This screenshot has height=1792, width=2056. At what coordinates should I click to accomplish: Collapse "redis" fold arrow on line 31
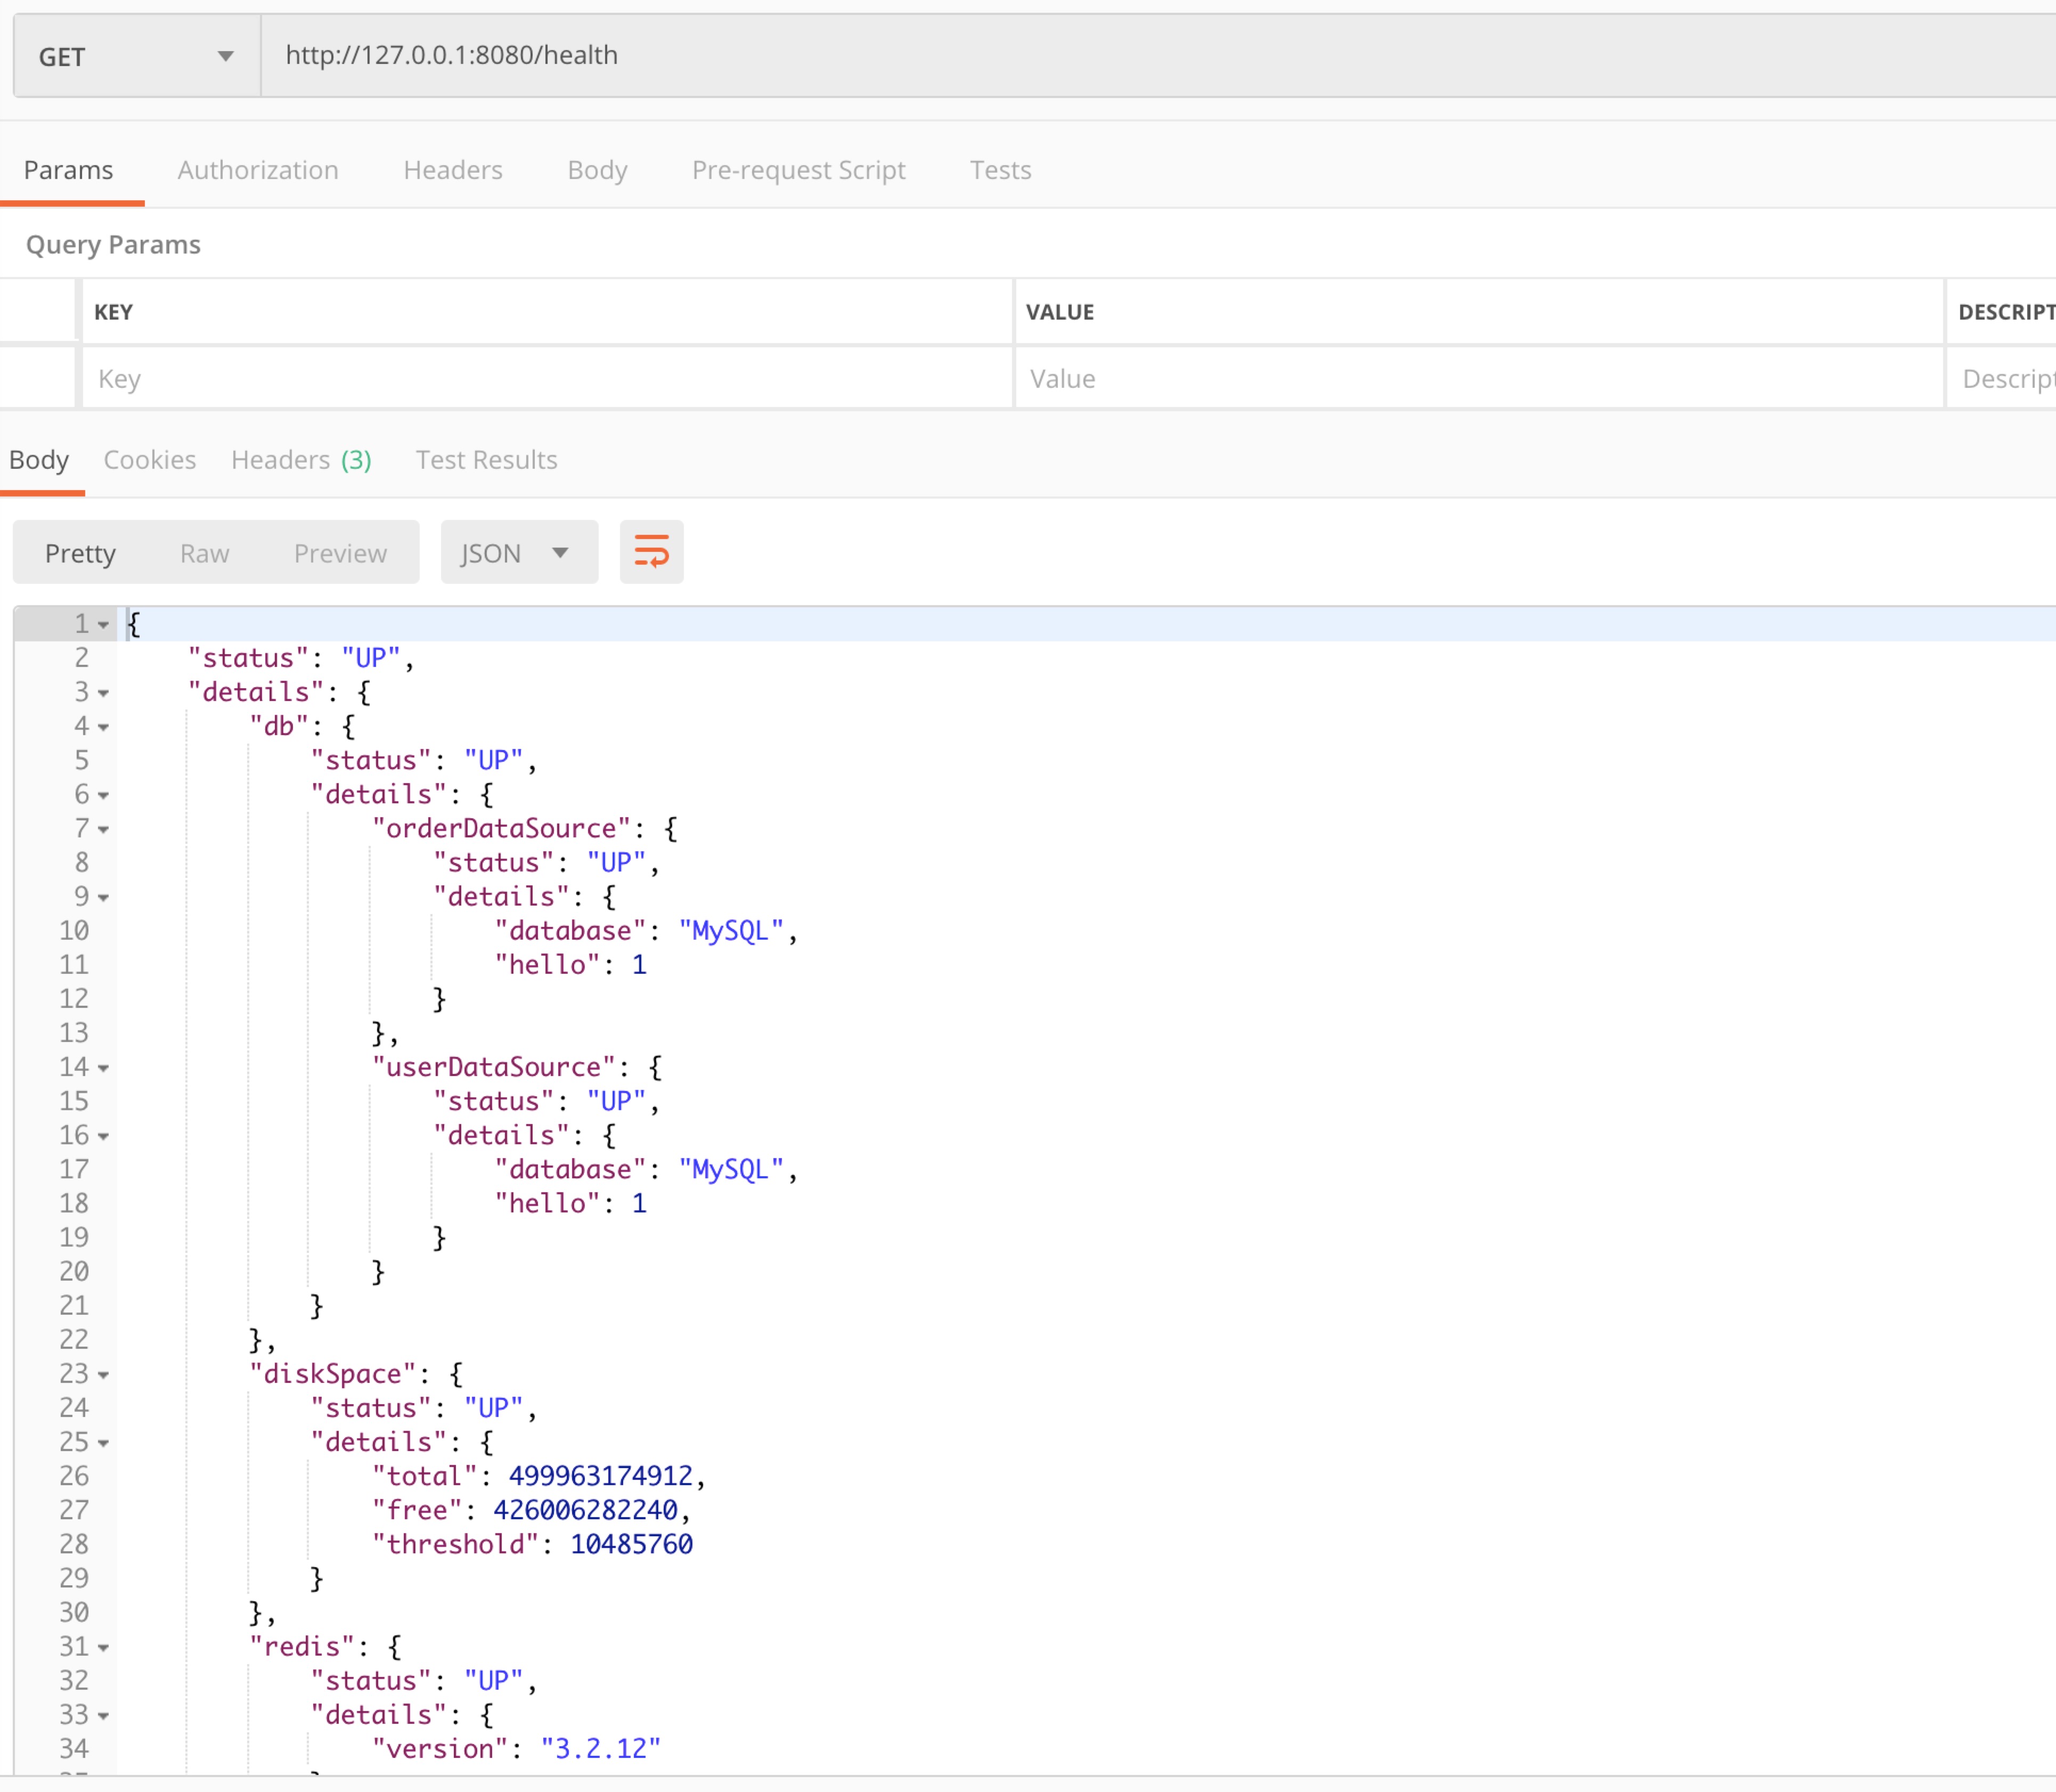103,1648
